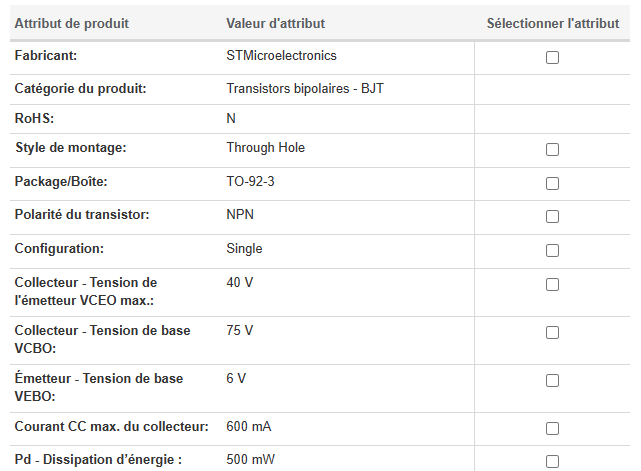641x471 pixels.
Task: Tick the Package/Boîte TO-92-3 checkbox
Action: (552, 184)
